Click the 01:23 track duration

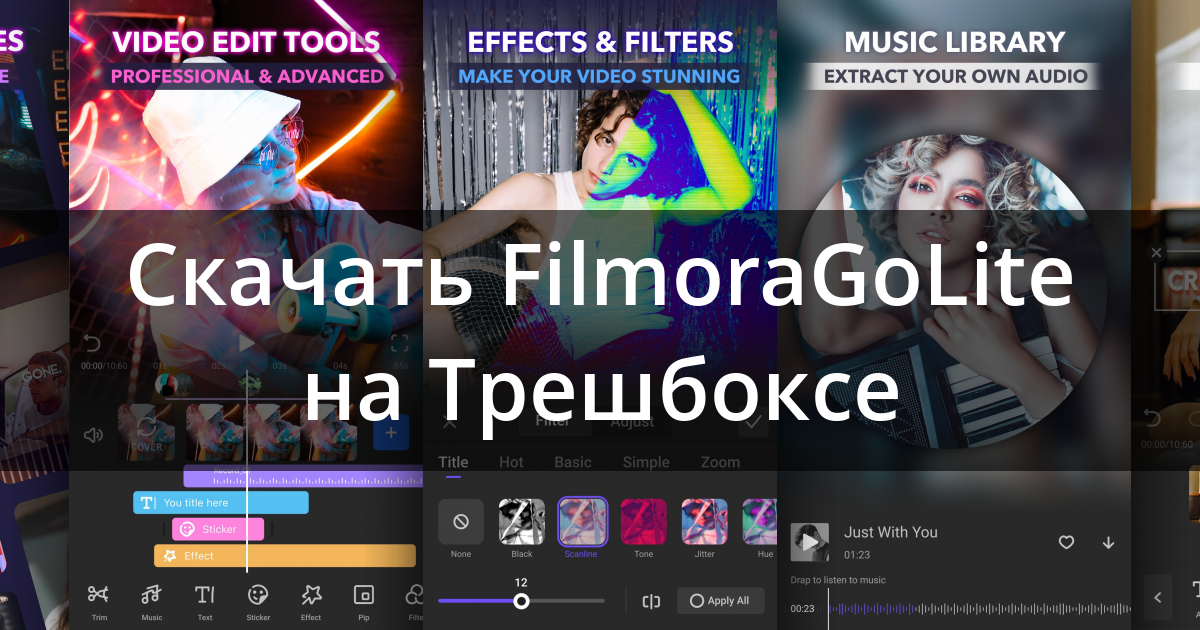tap(857, 554)
